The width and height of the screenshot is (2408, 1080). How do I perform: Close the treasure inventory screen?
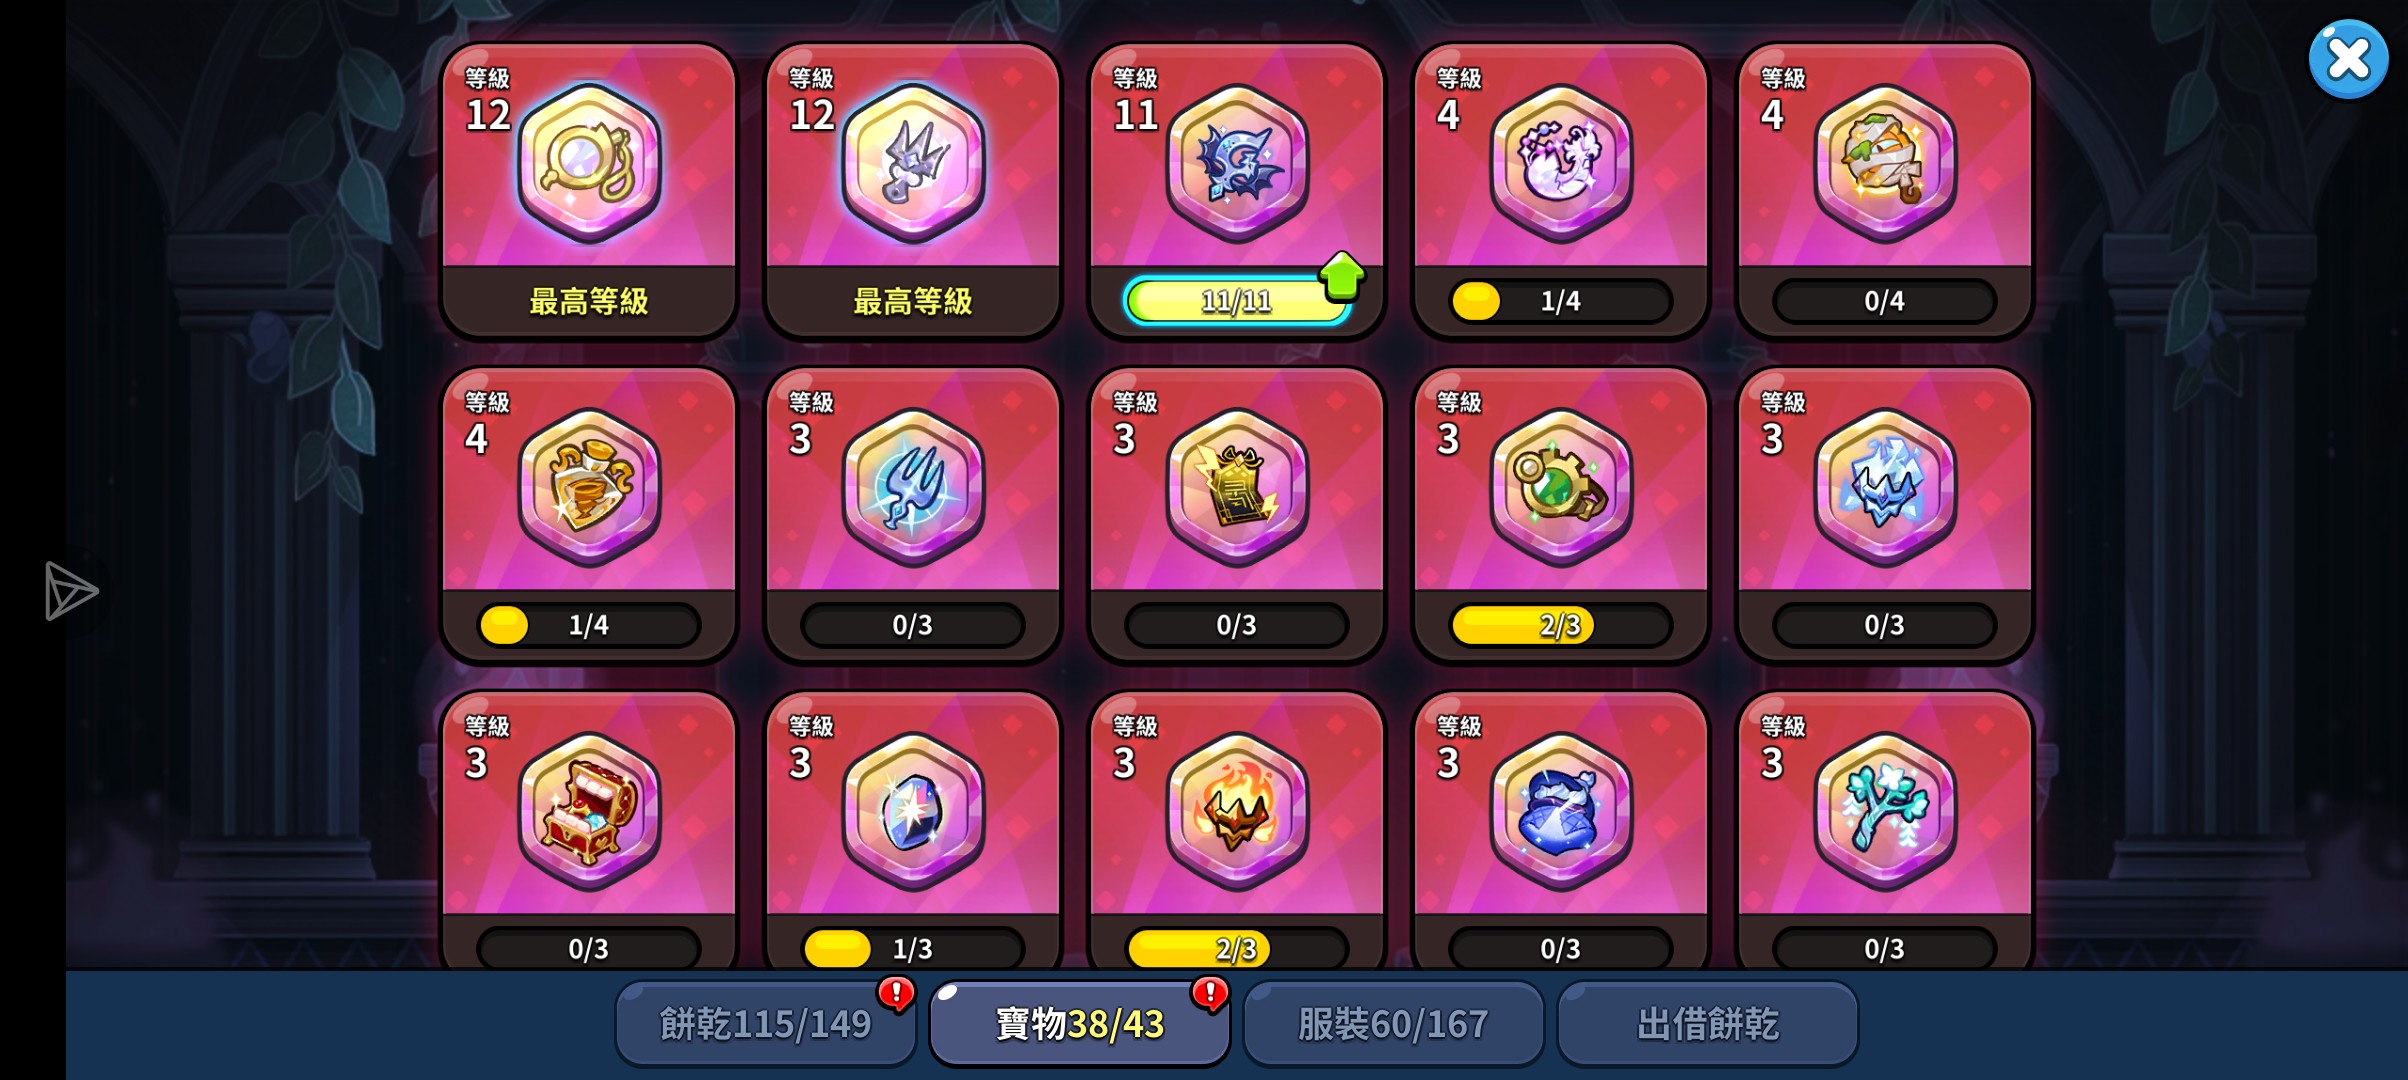tap(2348, 59)
